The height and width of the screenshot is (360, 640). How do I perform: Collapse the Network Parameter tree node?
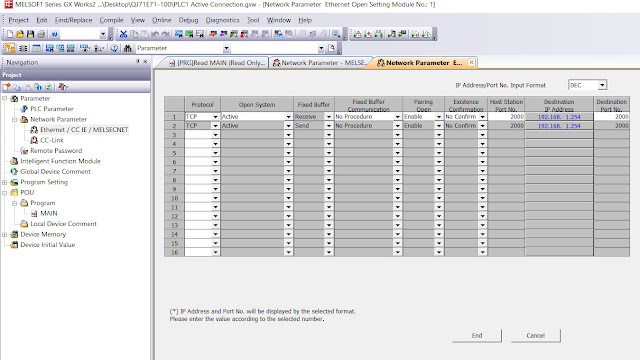[x=14, y=119]
